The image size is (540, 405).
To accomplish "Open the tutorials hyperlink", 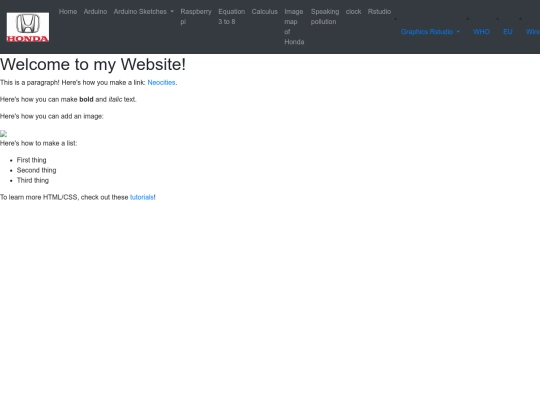I will coord(142,197).
